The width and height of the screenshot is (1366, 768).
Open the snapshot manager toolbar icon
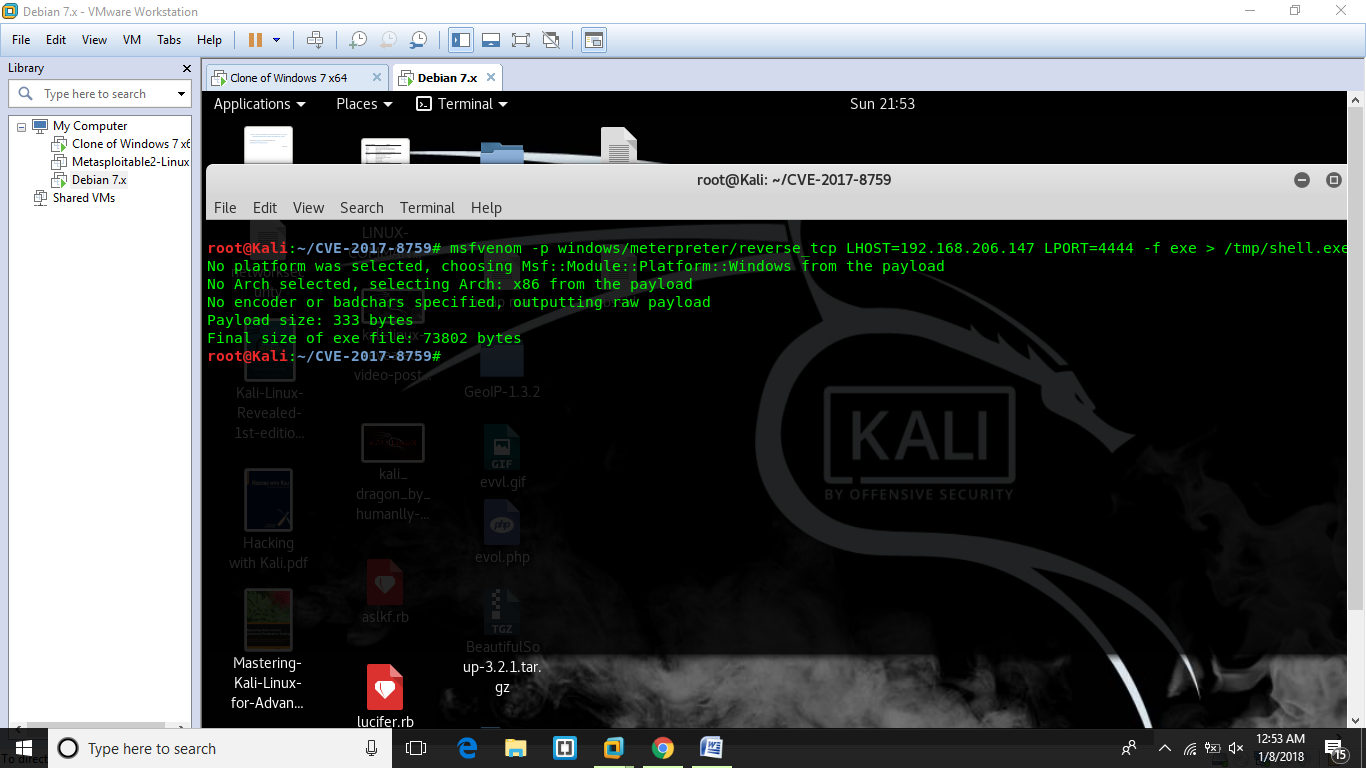pyautogui.click(x=419, y=40)
